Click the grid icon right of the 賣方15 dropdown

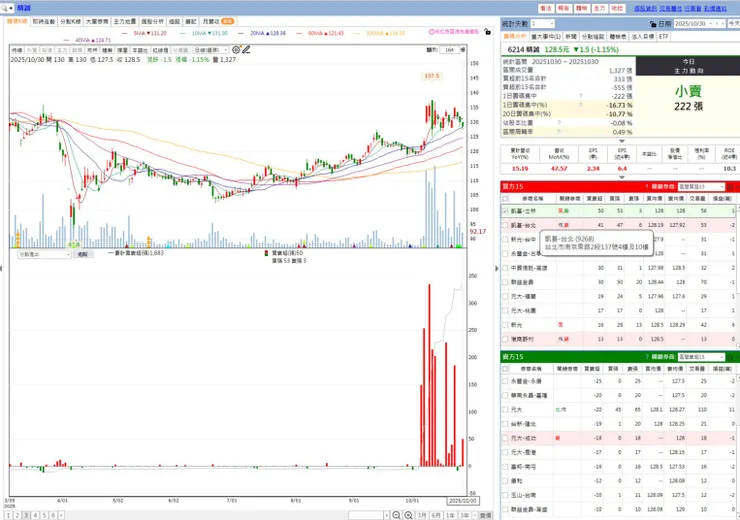click(x=730, y=357)
